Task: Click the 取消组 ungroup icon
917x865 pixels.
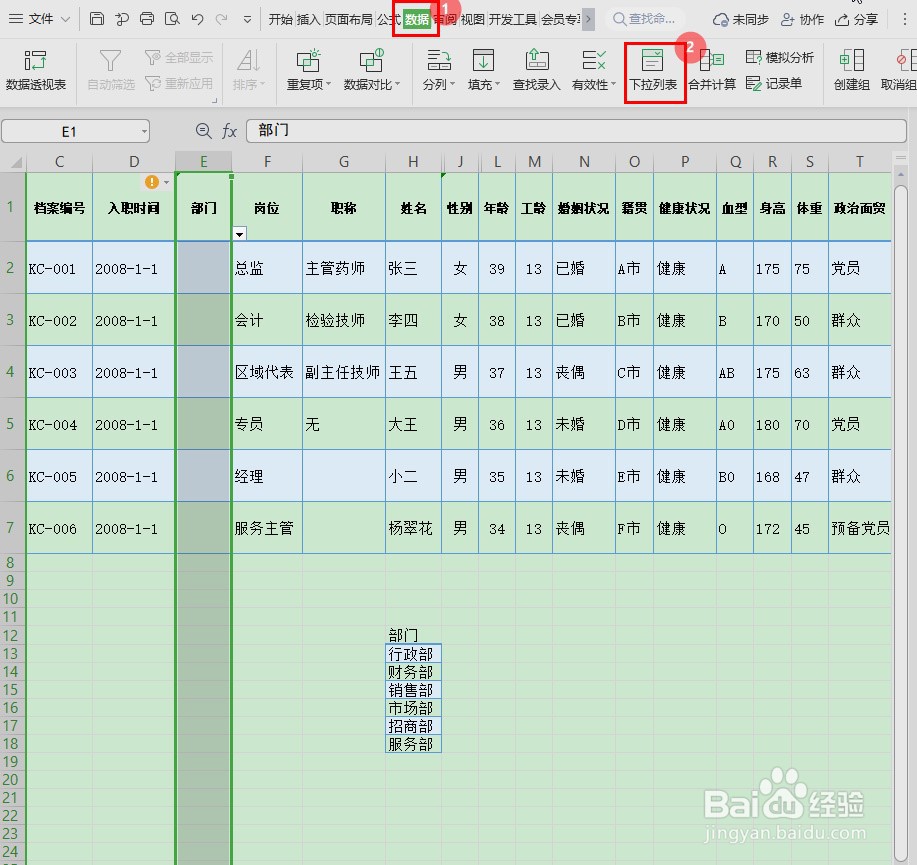Action: (x=899, y=70)
